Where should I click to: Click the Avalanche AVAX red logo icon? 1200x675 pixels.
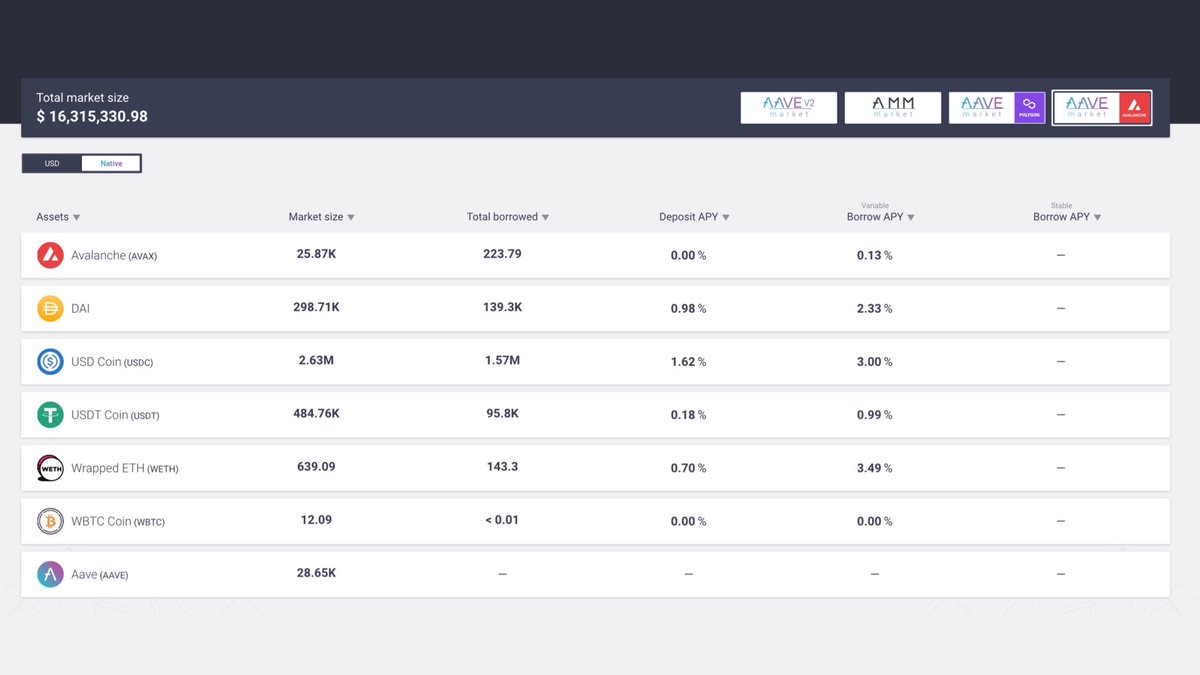pyautogui.click(x=50, y=255)
